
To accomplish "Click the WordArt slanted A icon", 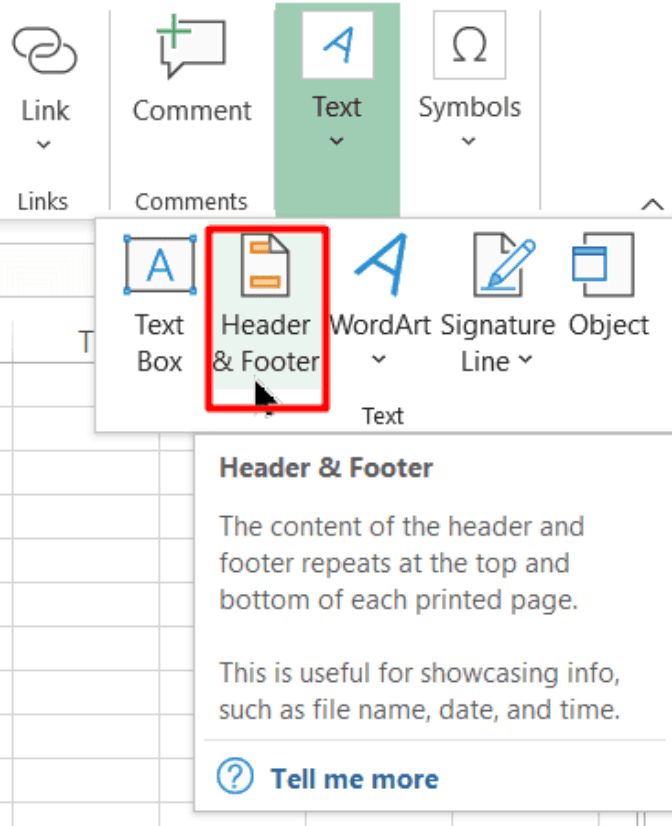I will (x=380, y=265).
